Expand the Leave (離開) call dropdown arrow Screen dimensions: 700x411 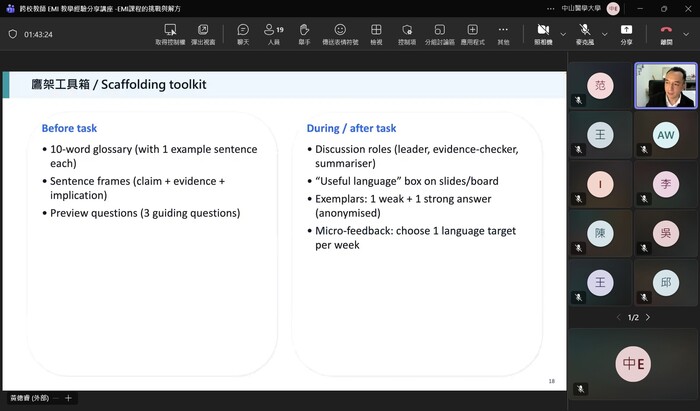tap(687, 33)
